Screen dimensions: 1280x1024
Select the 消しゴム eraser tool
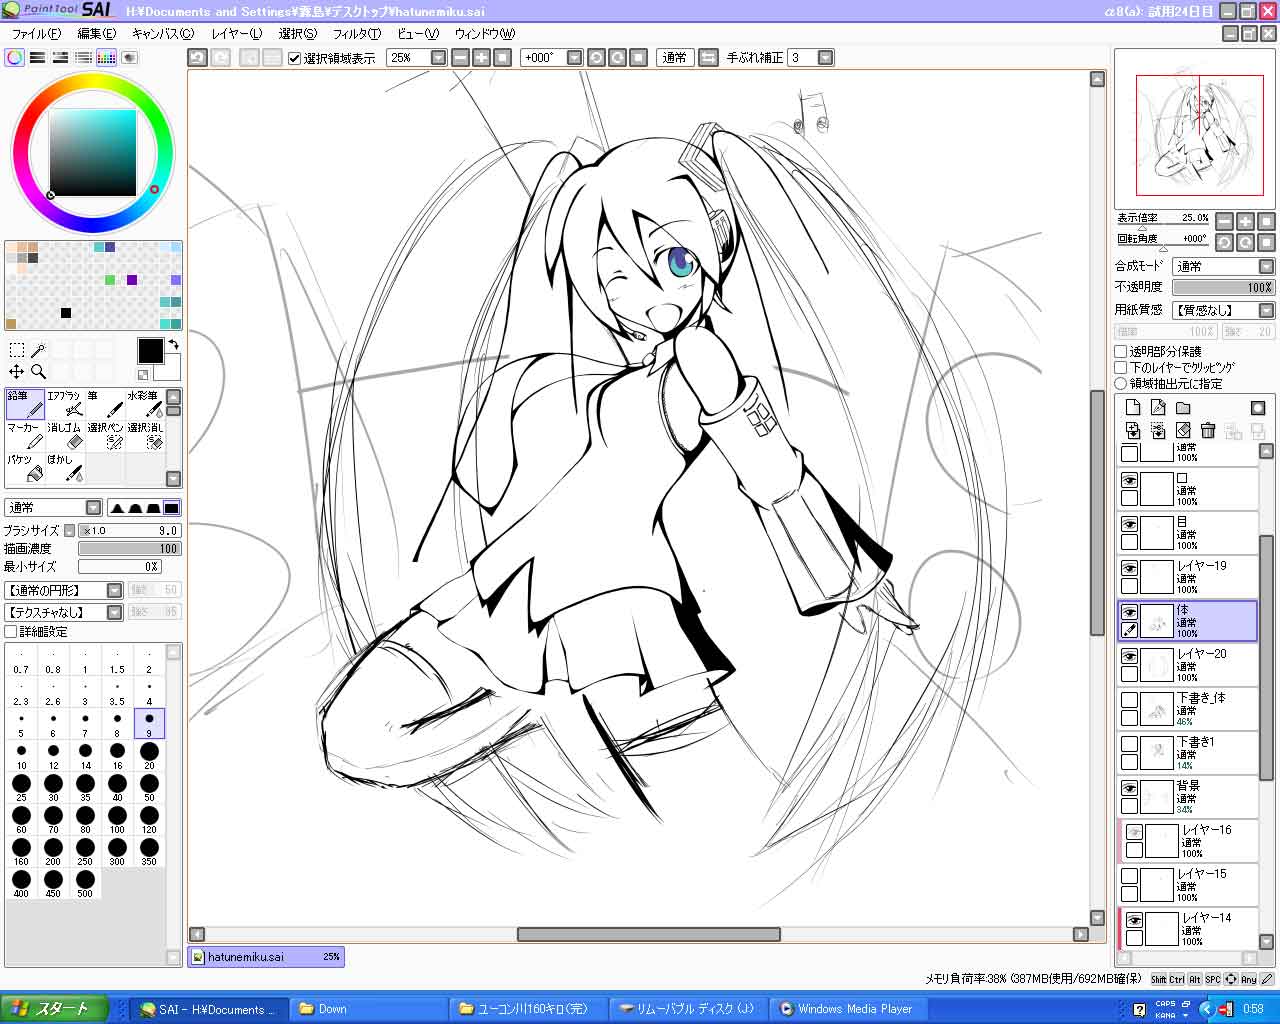65,436
